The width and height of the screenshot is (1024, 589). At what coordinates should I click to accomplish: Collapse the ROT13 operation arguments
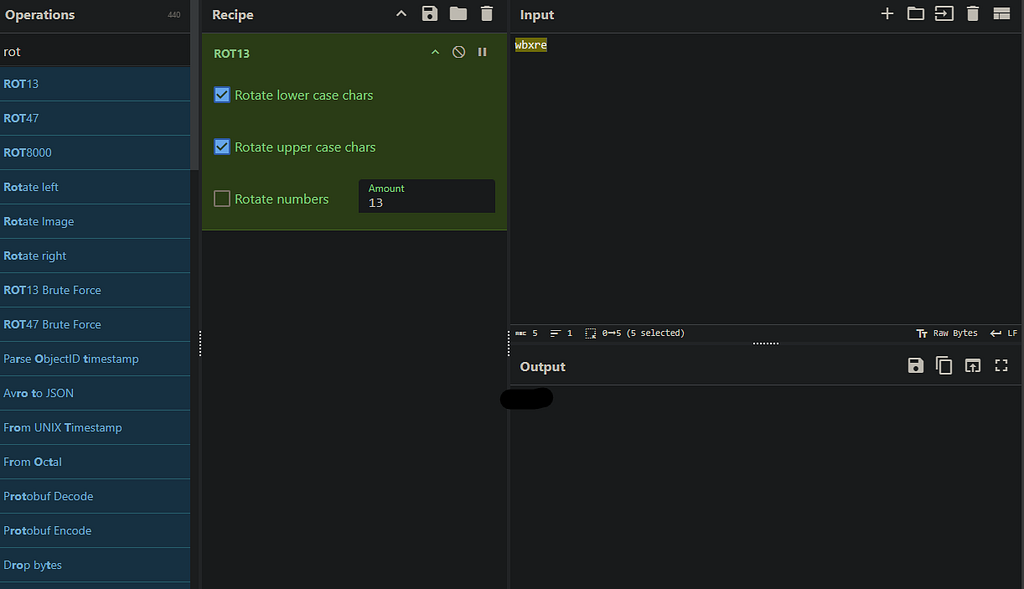(x=435, y=52)
